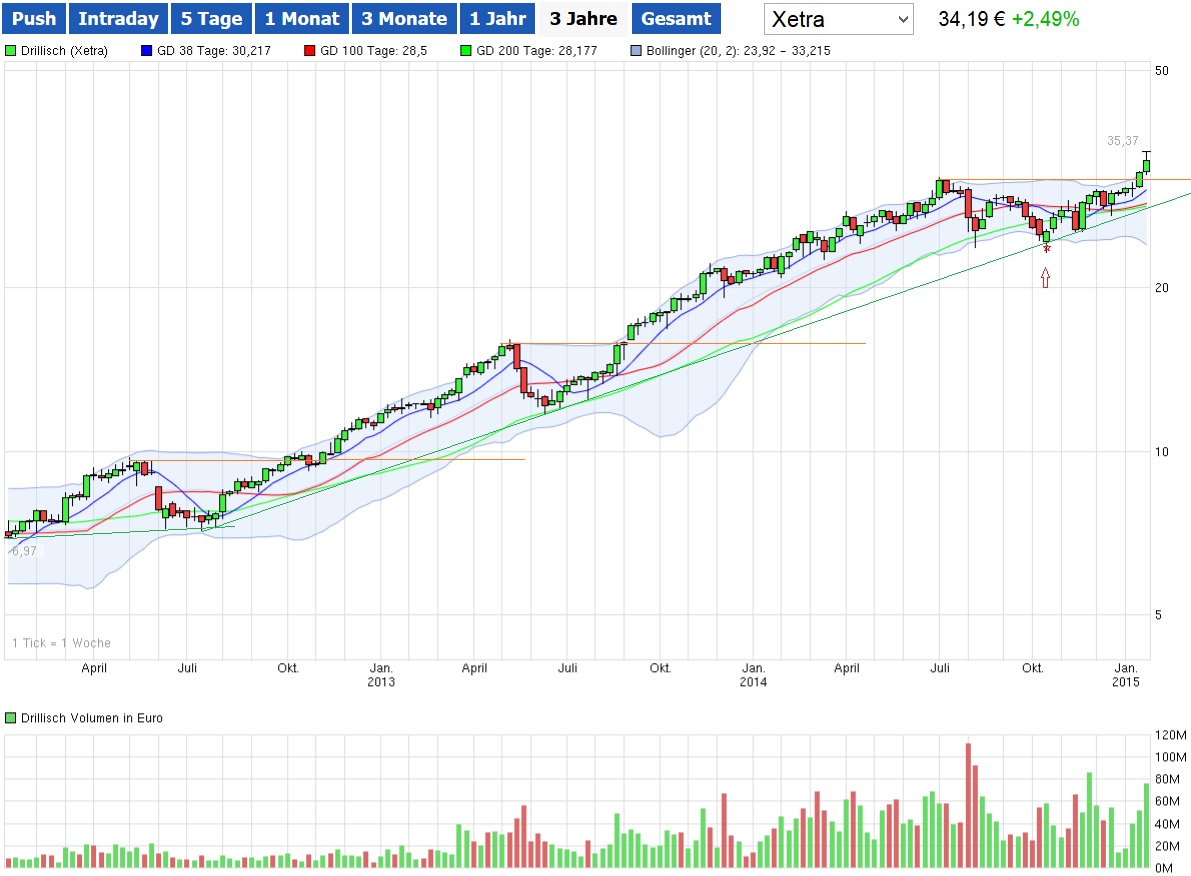Switch to the Push tab

[x=34, y=19]
